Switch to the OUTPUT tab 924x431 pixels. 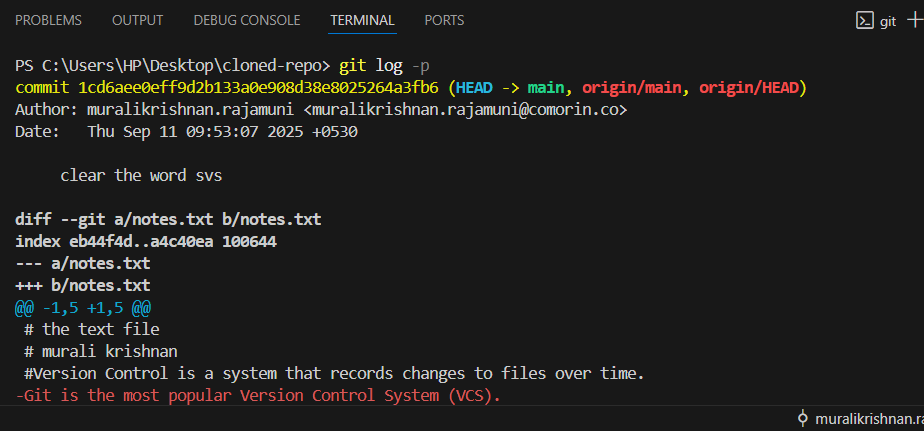pyautogui.click(x=137, y=20)
